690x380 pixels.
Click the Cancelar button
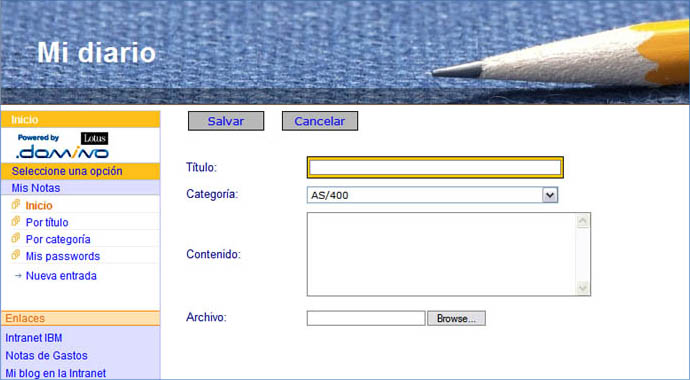pyautogui.click(x=319, y=121)
